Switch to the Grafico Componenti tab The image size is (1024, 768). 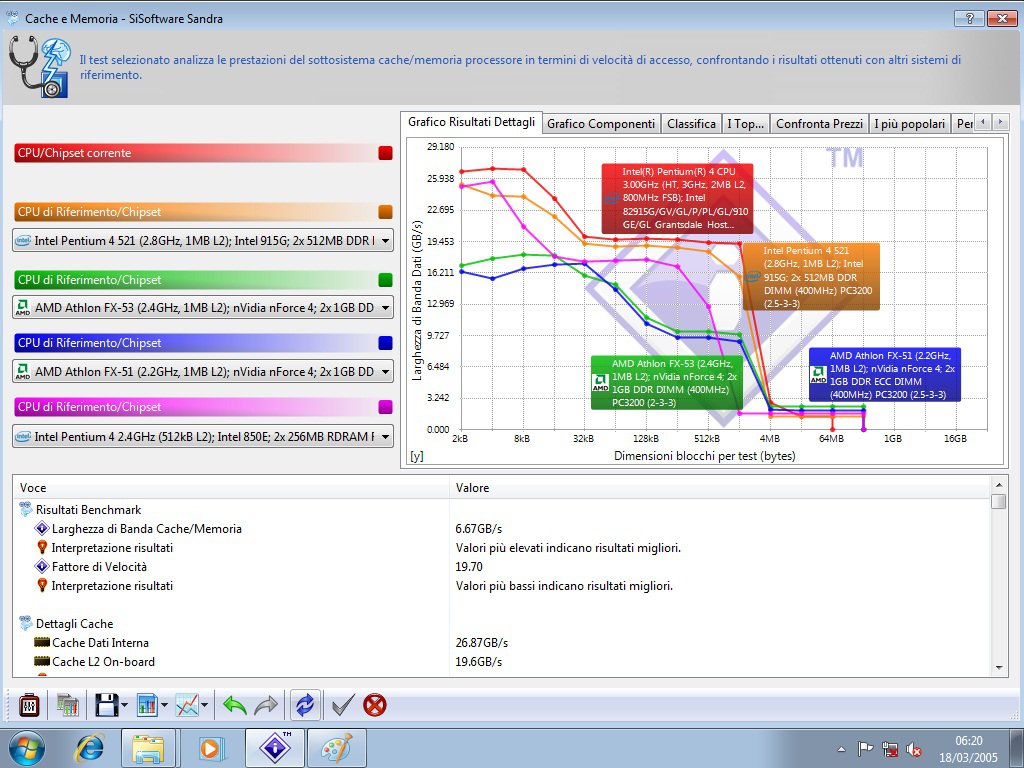pyautogui.click(x=601, y=123)
